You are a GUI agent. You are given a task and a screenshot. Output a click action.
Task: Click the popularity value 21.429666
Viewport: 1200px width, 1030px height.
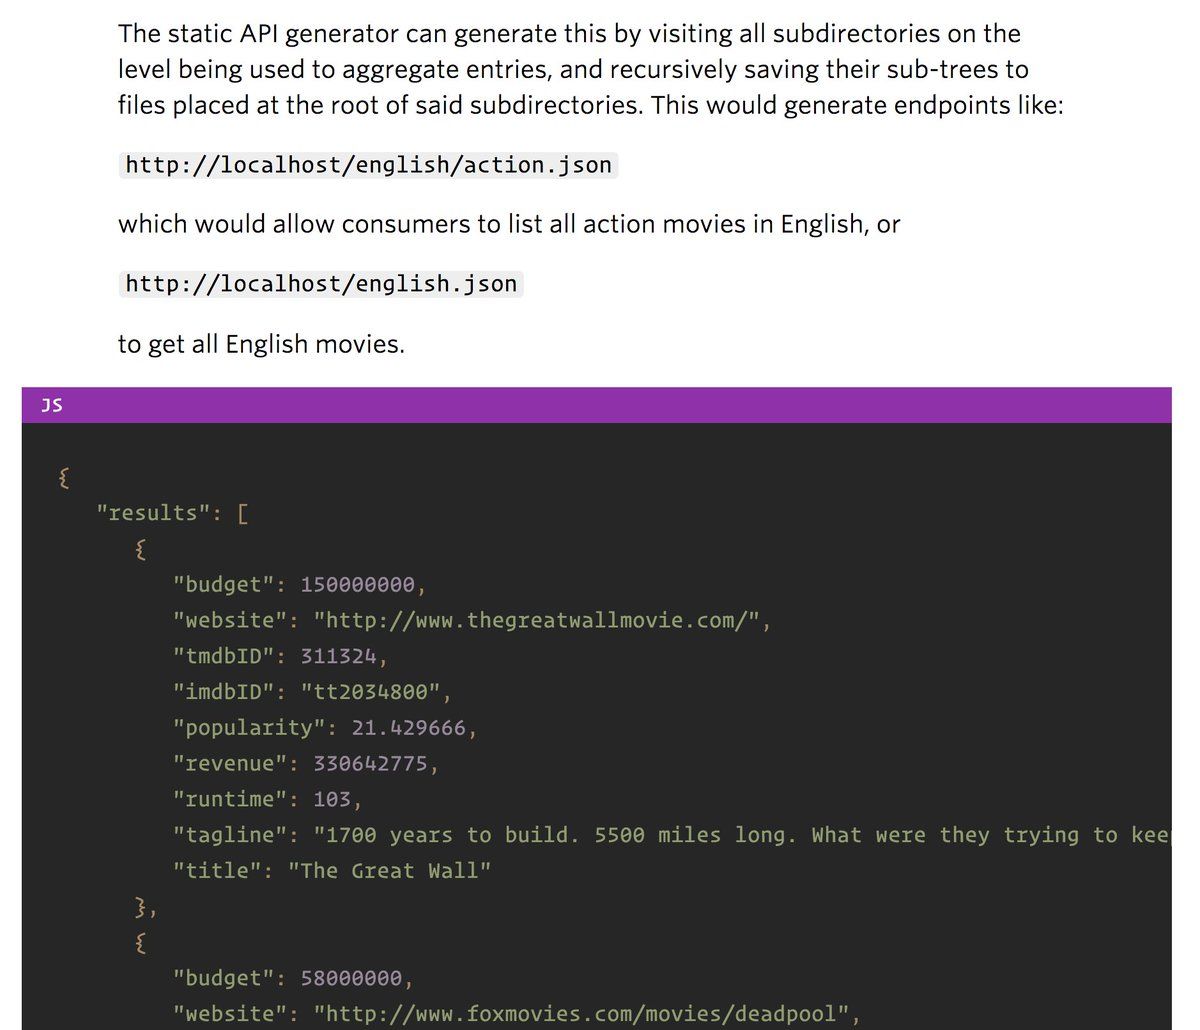[383, 728]
